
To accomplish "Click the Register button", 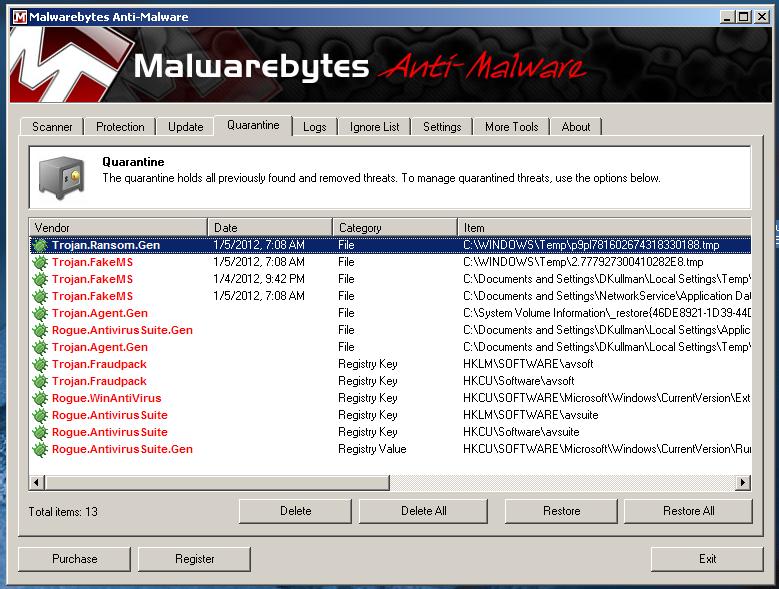I will click(x=194, y=559).
